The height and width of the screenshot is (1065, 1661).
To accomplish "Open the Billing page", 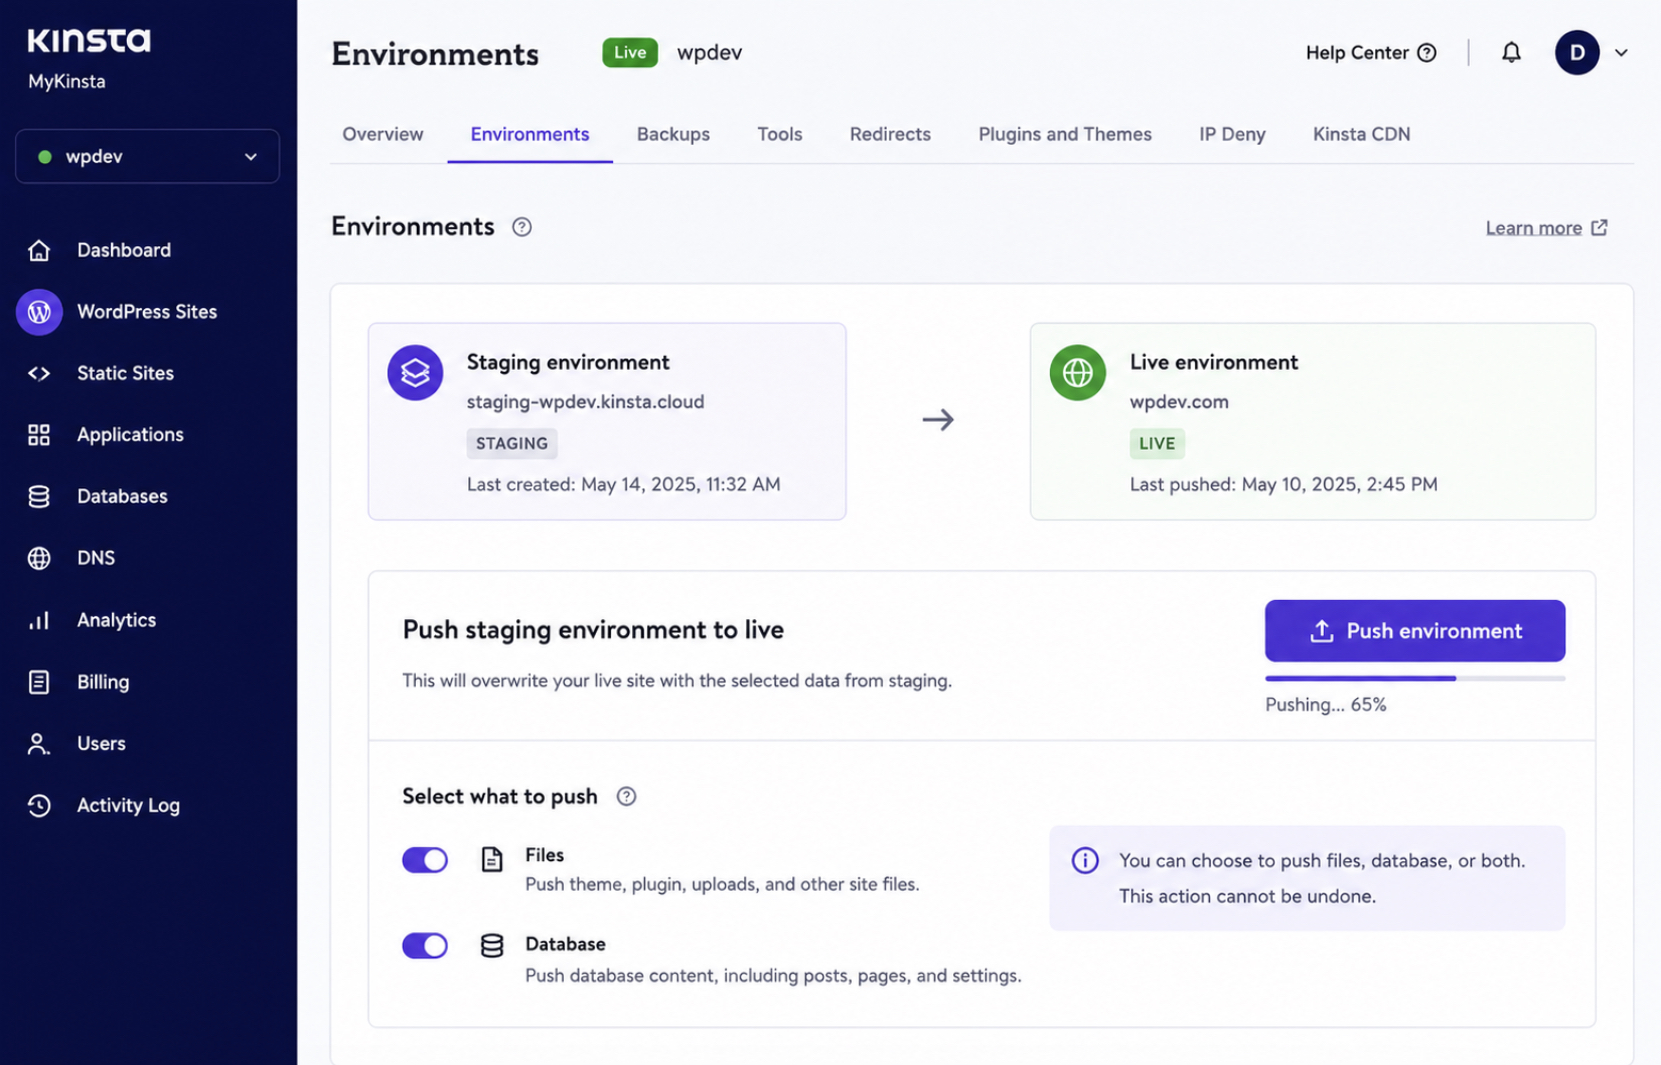I will pos(103,682).
